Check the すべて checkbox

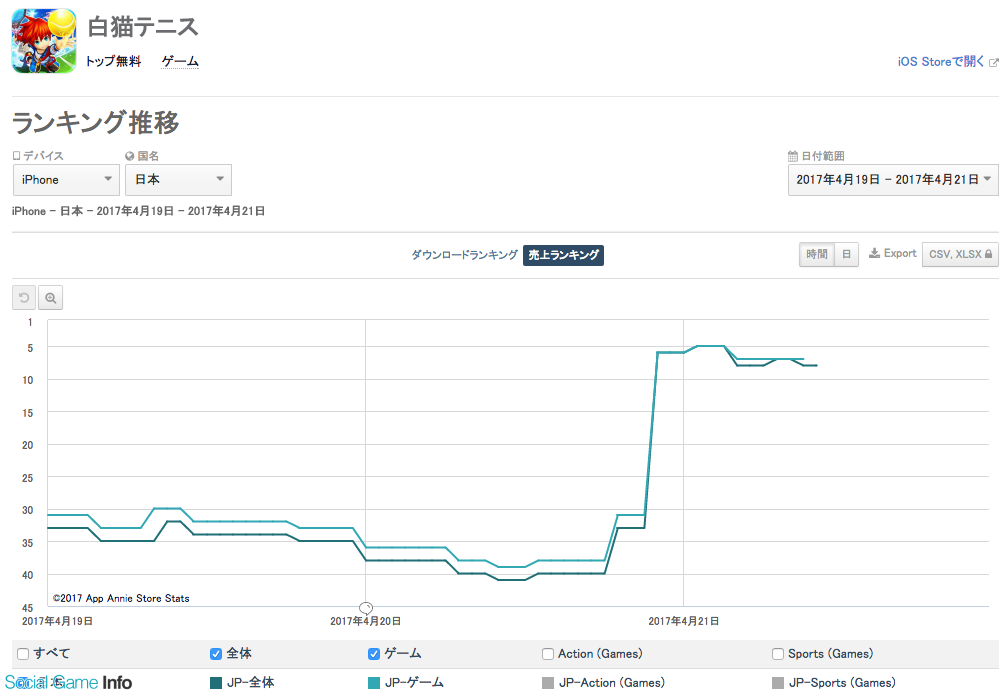coord(23,654)
